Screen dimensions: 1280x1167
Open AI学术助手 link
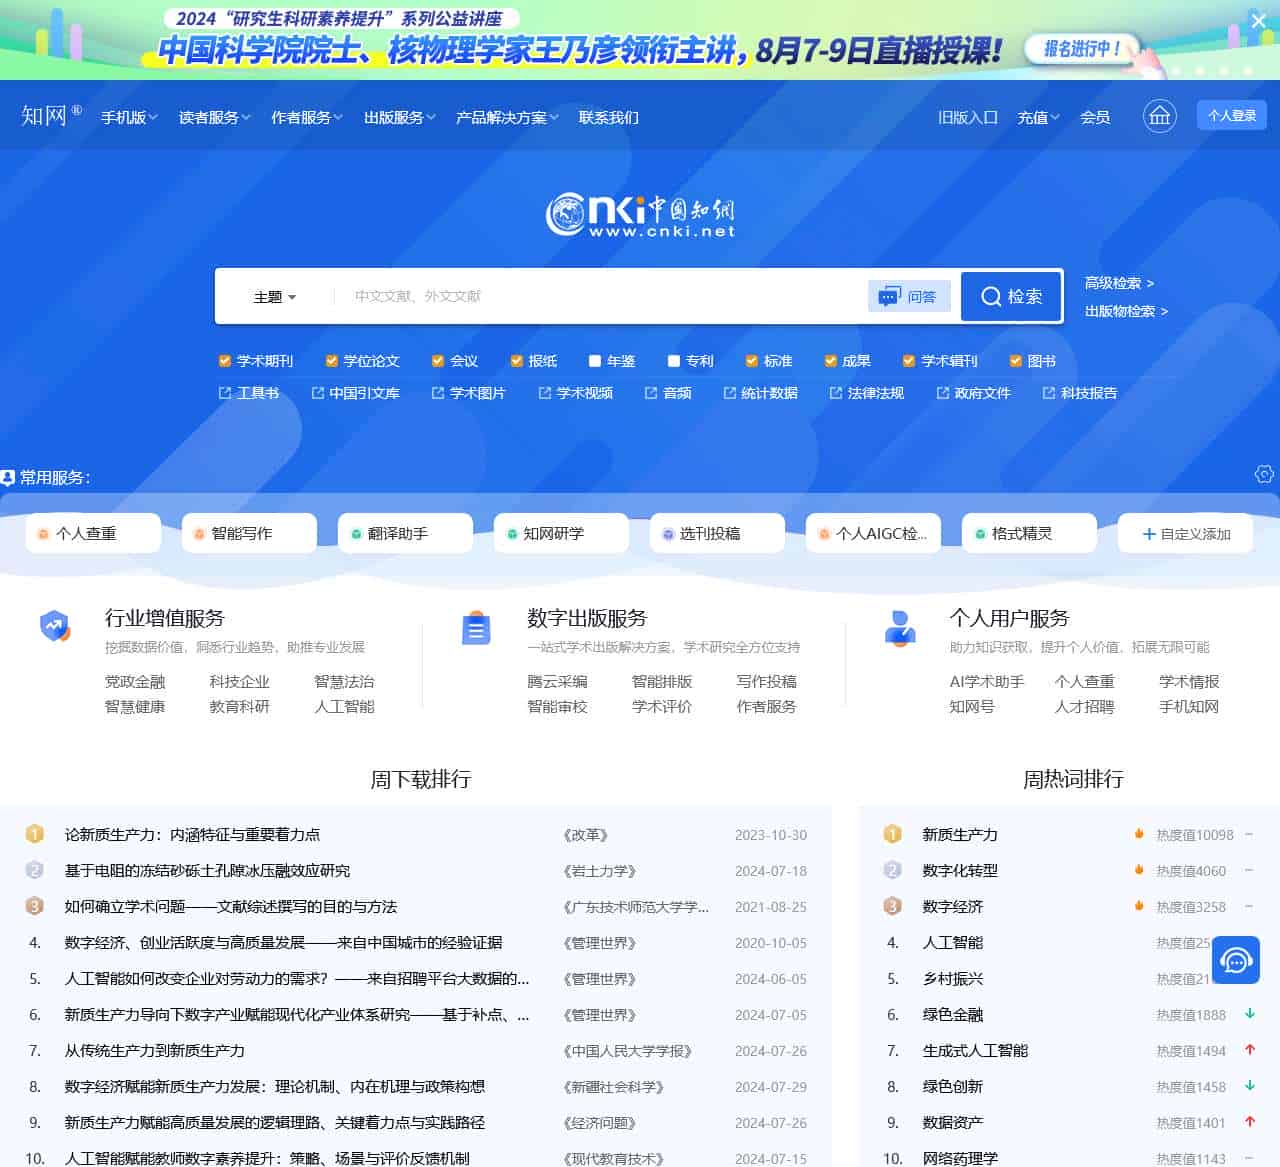986,681
